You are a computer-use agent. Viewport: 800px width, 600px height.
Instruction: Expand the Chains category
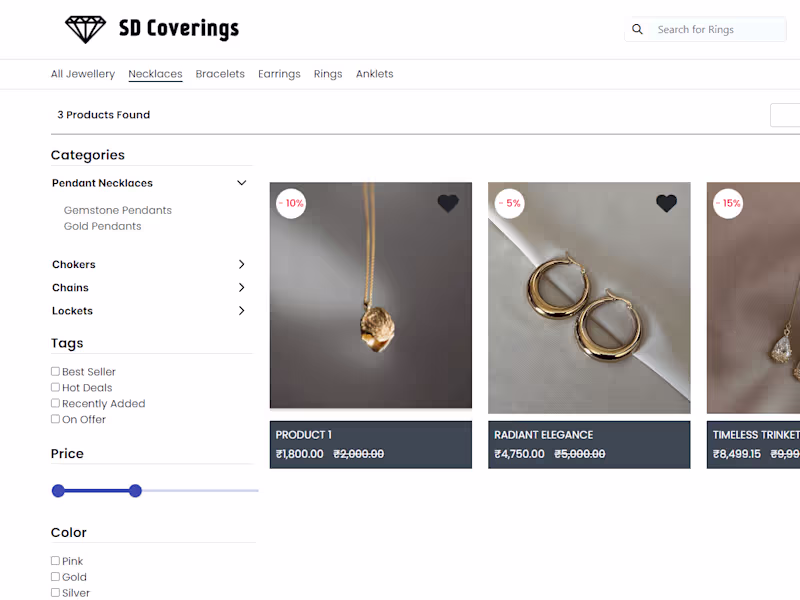point(241,288)
